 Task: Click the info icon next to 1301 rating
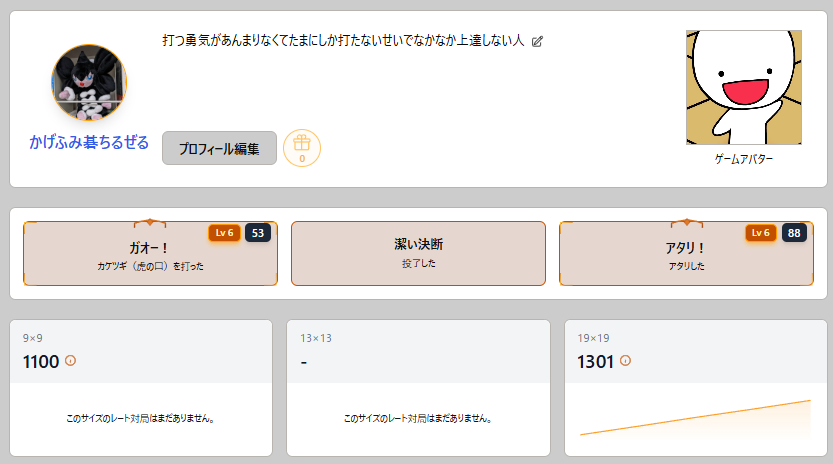(x=625, y=361)
